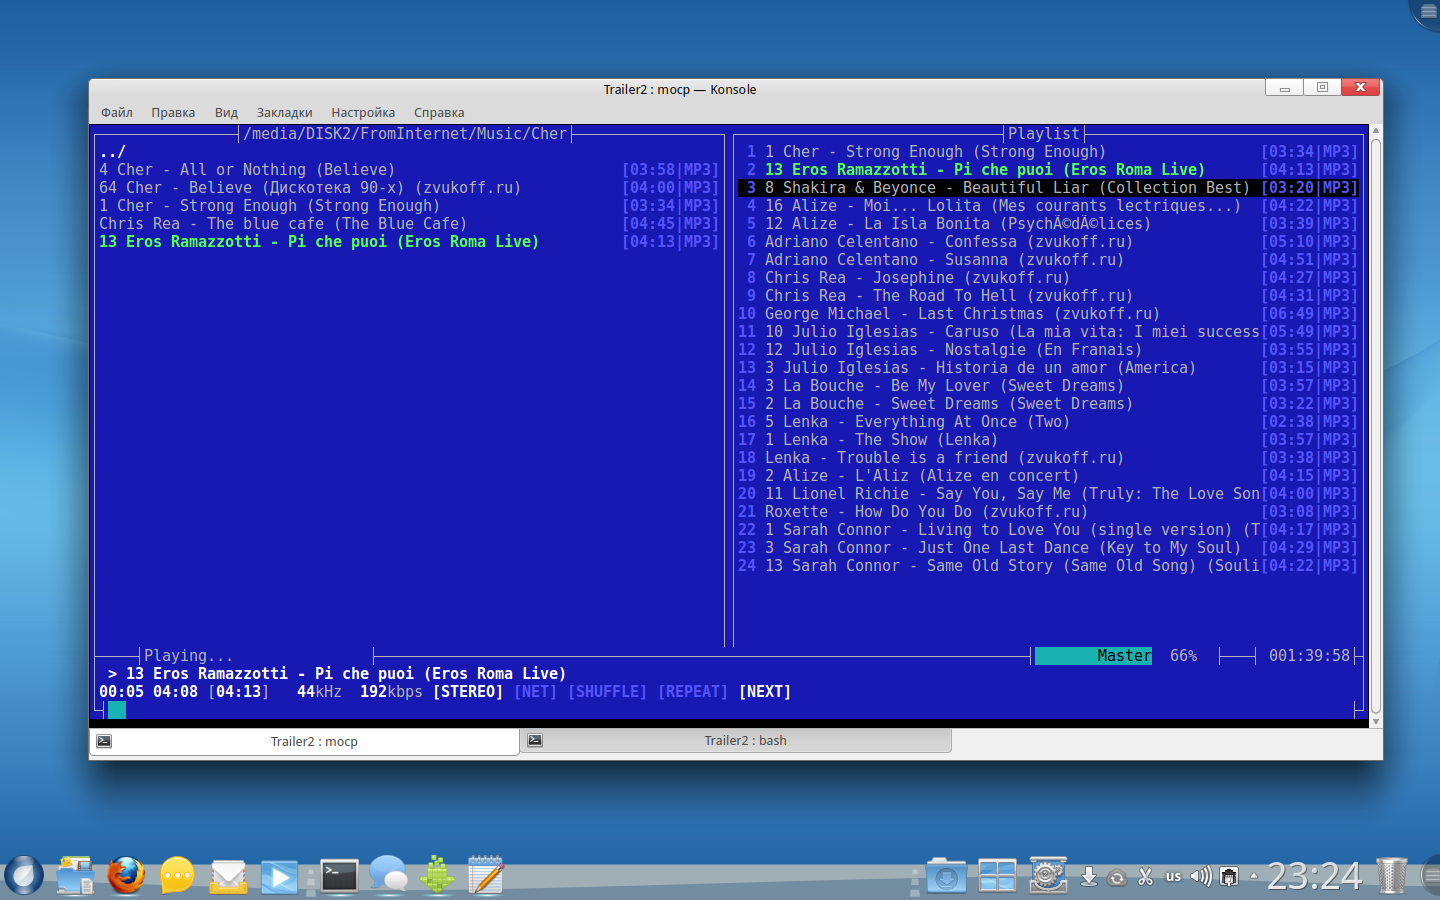This screenshot has width=1440, height=900.
Task: Select Roxette - How Do You Do
Action: 1048,512
